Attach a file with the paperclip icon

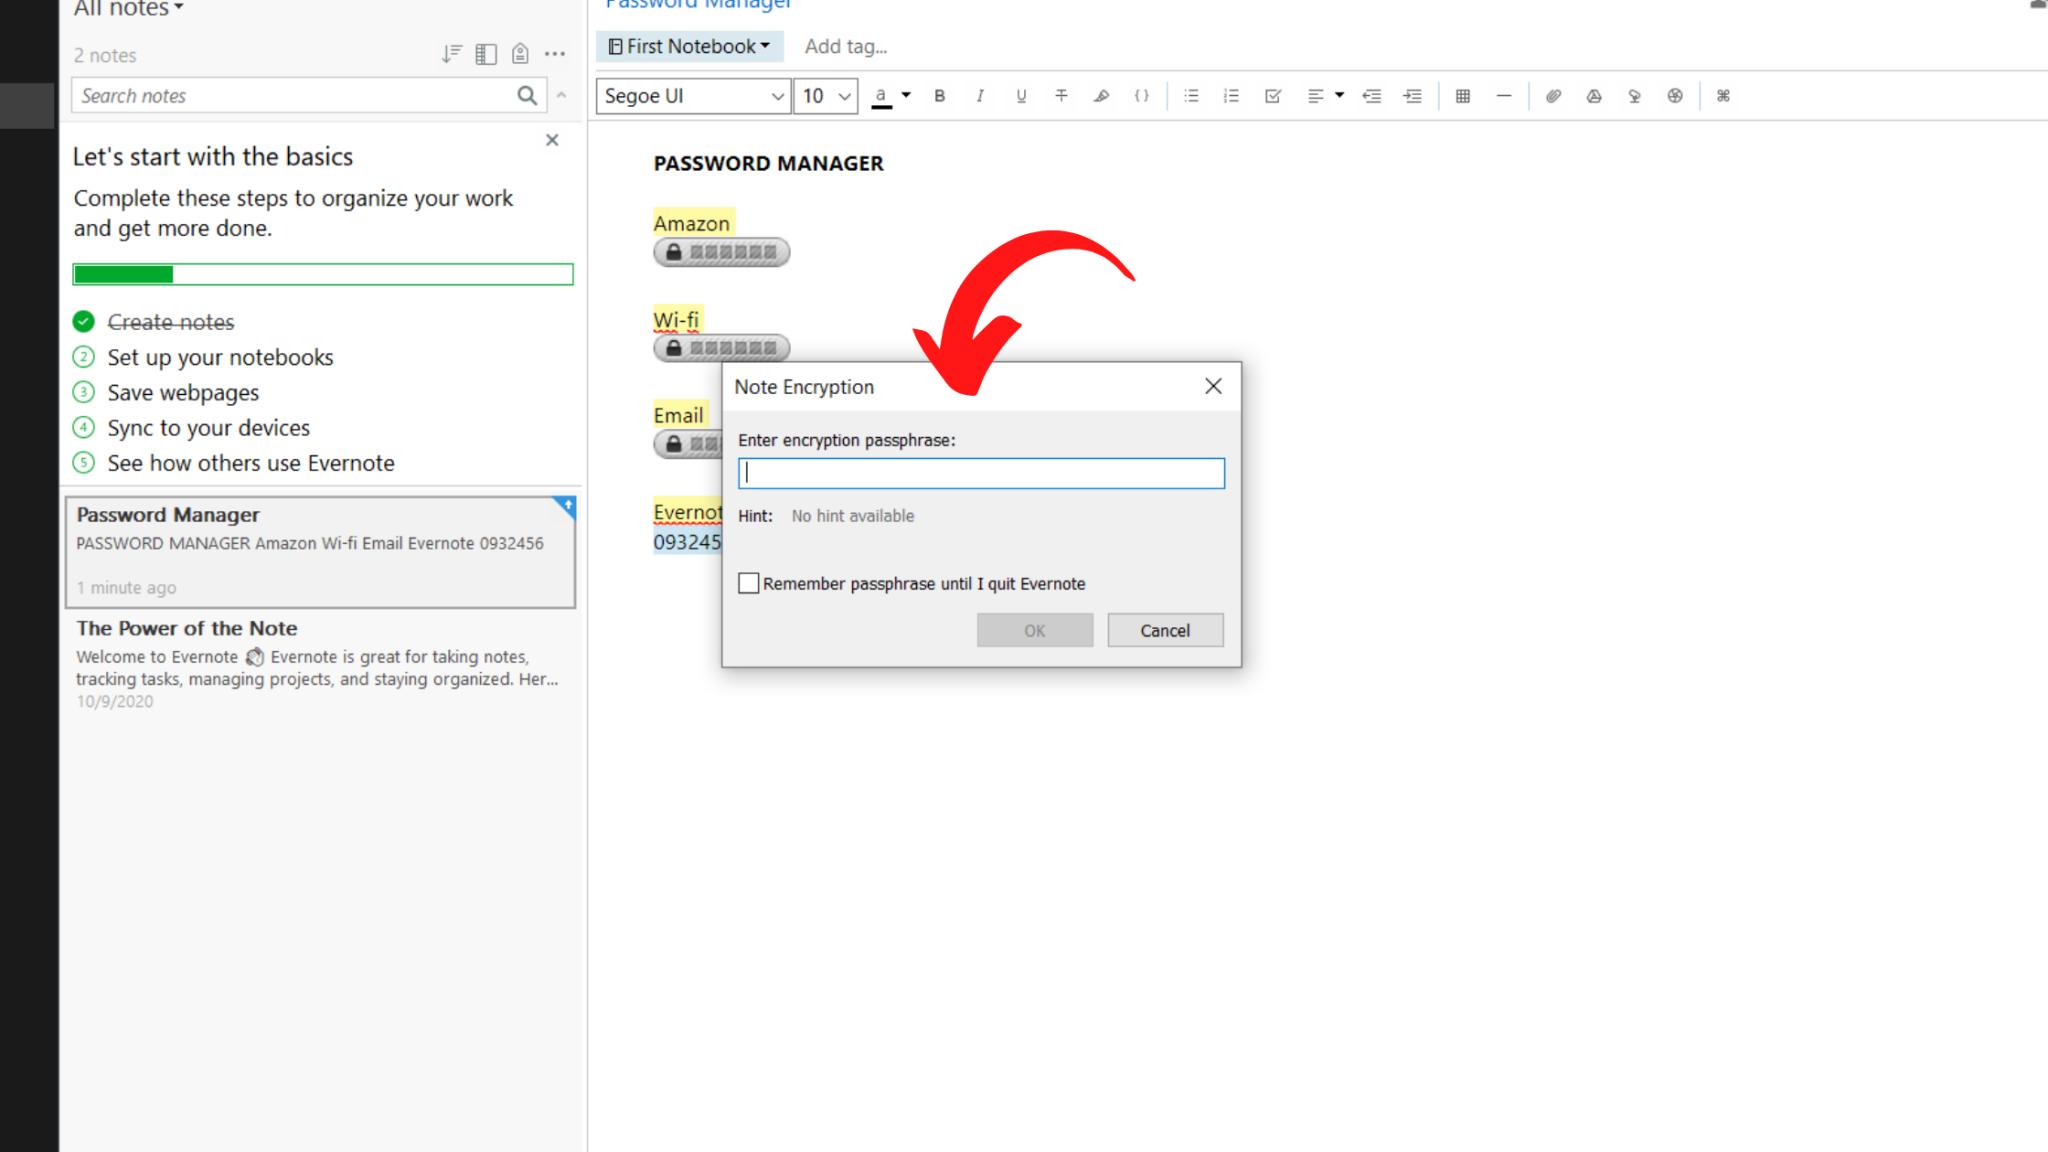point(1553,96)
